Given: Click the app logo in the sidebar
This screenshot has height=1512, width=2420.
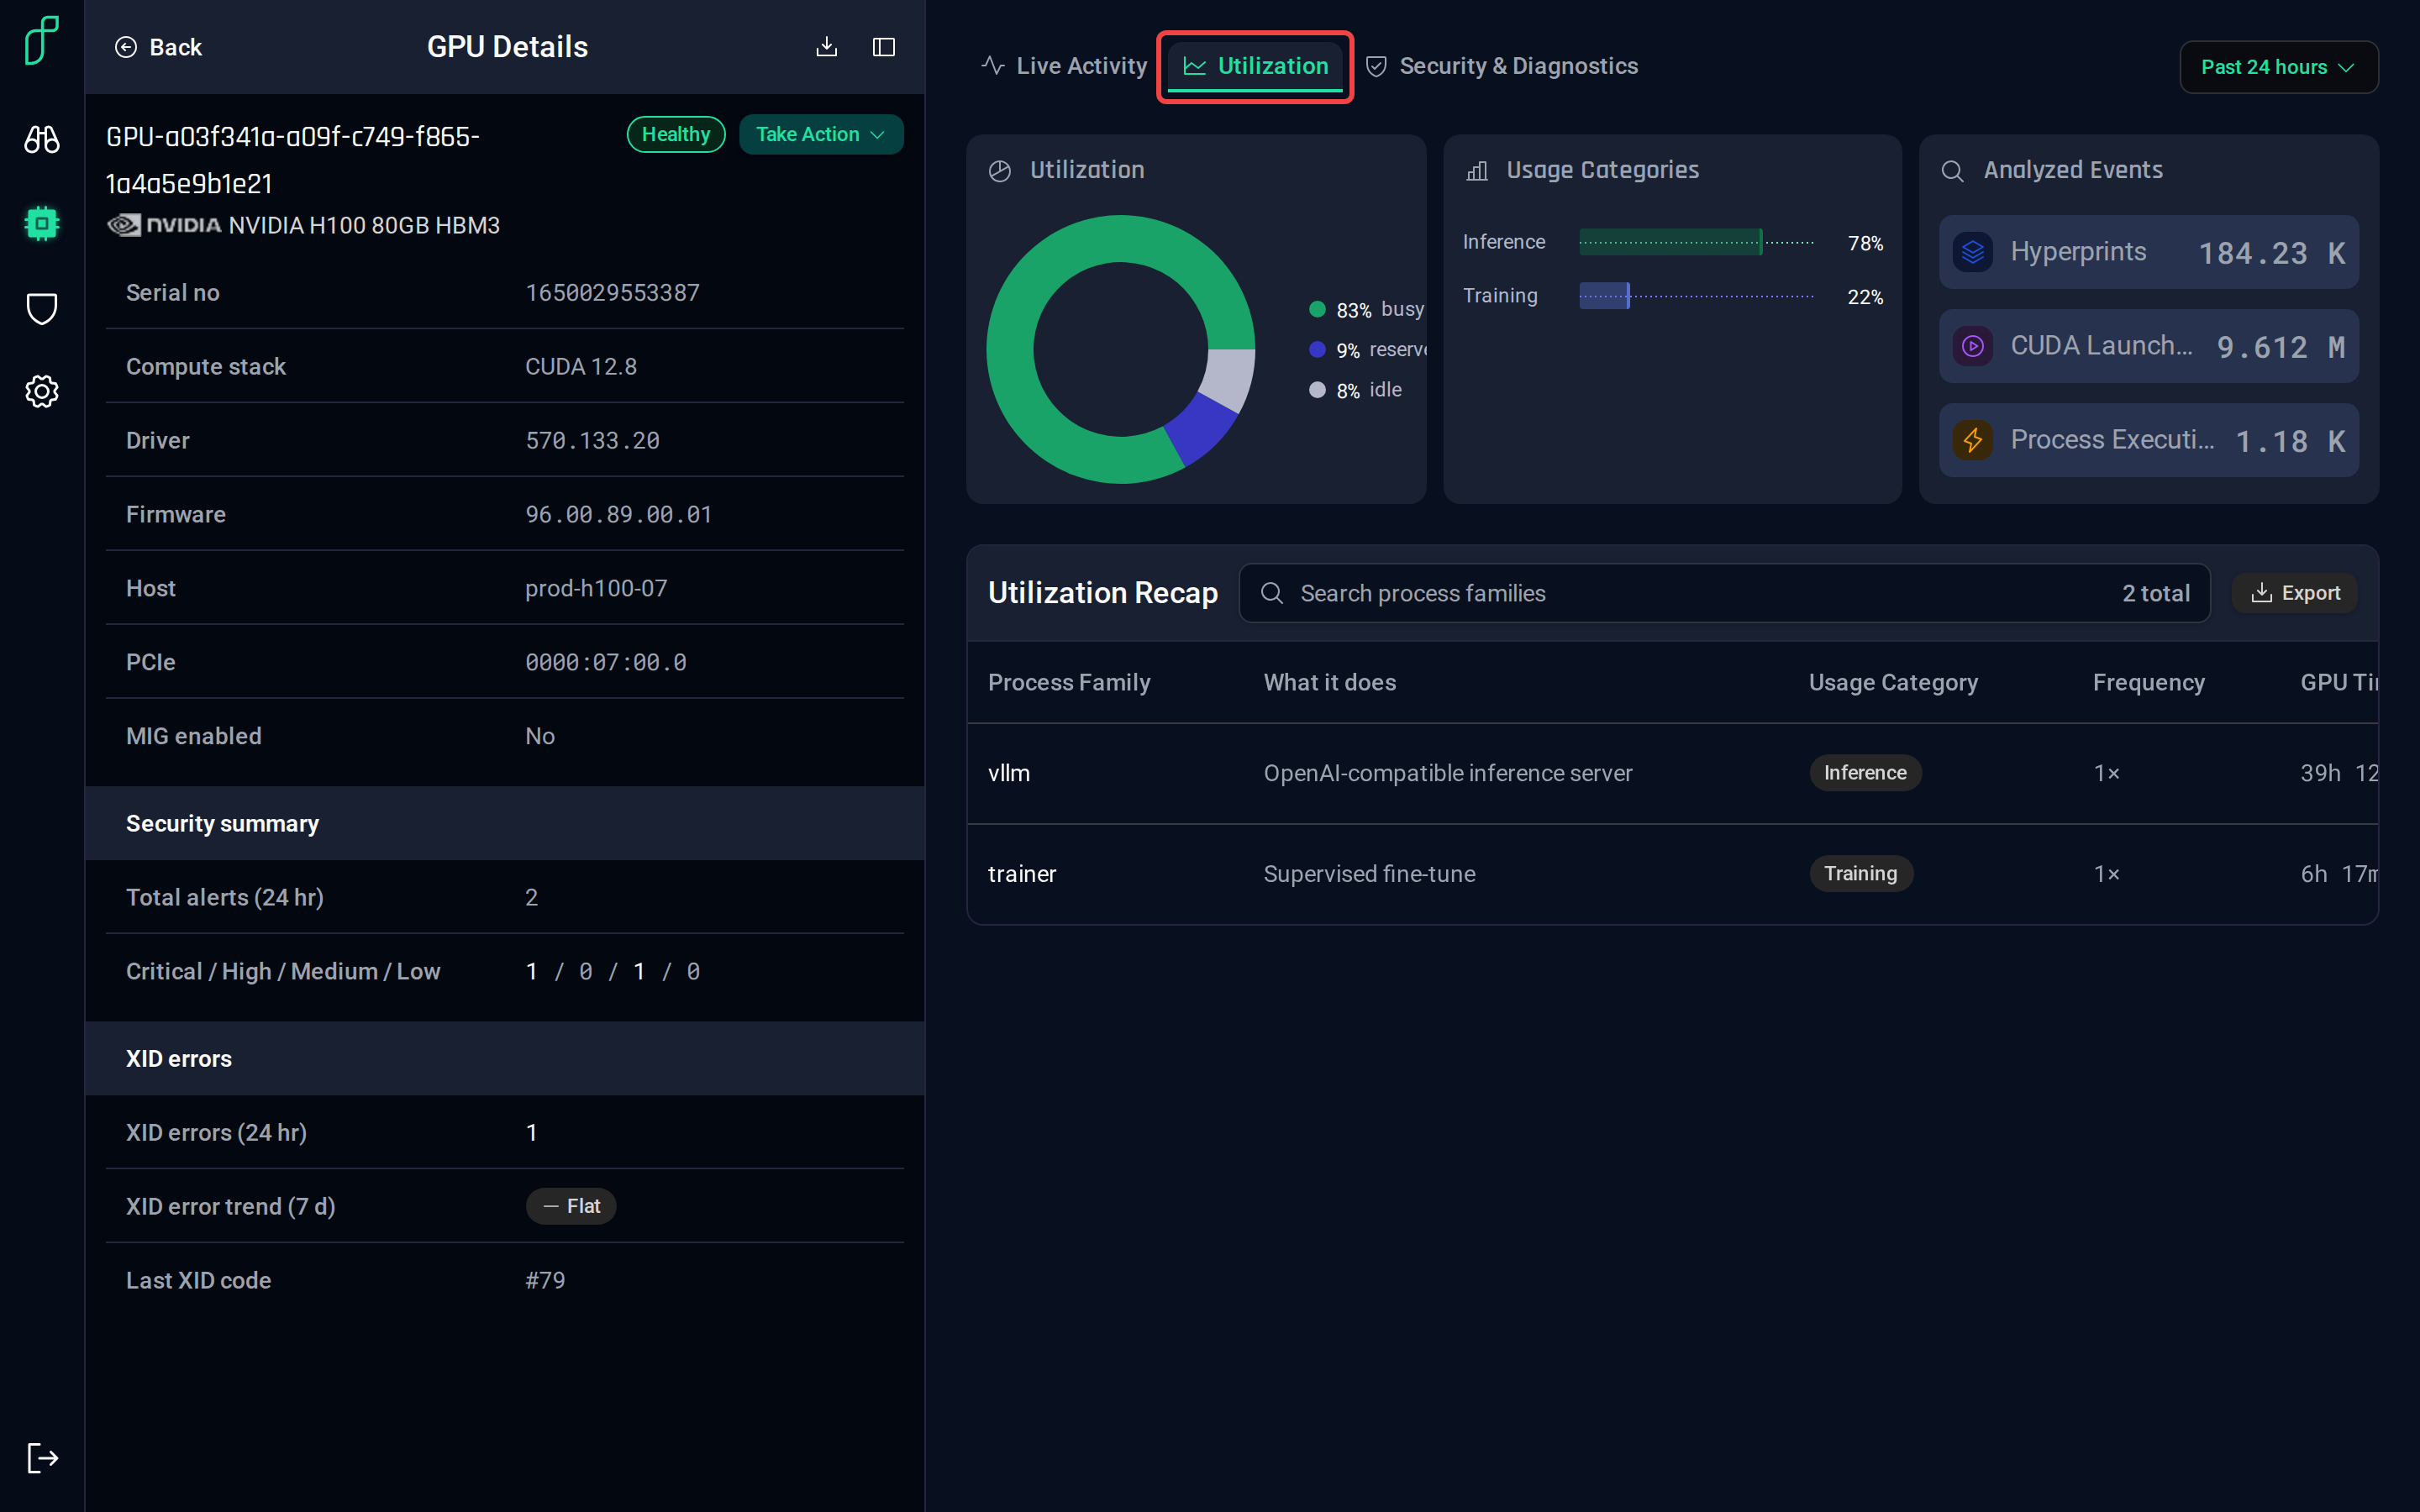Looking at the screenshot, I should click(x=42, y=41).
